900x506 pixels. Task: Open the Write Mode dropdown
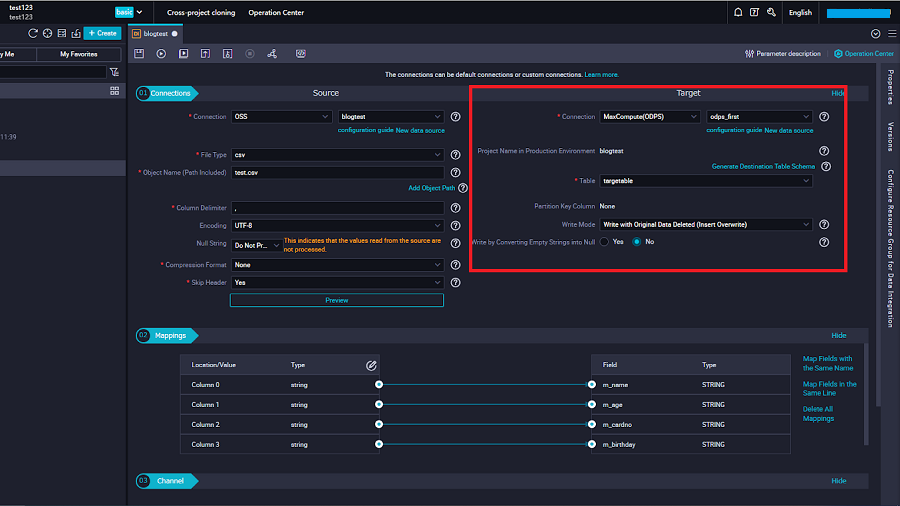(705, 225)
